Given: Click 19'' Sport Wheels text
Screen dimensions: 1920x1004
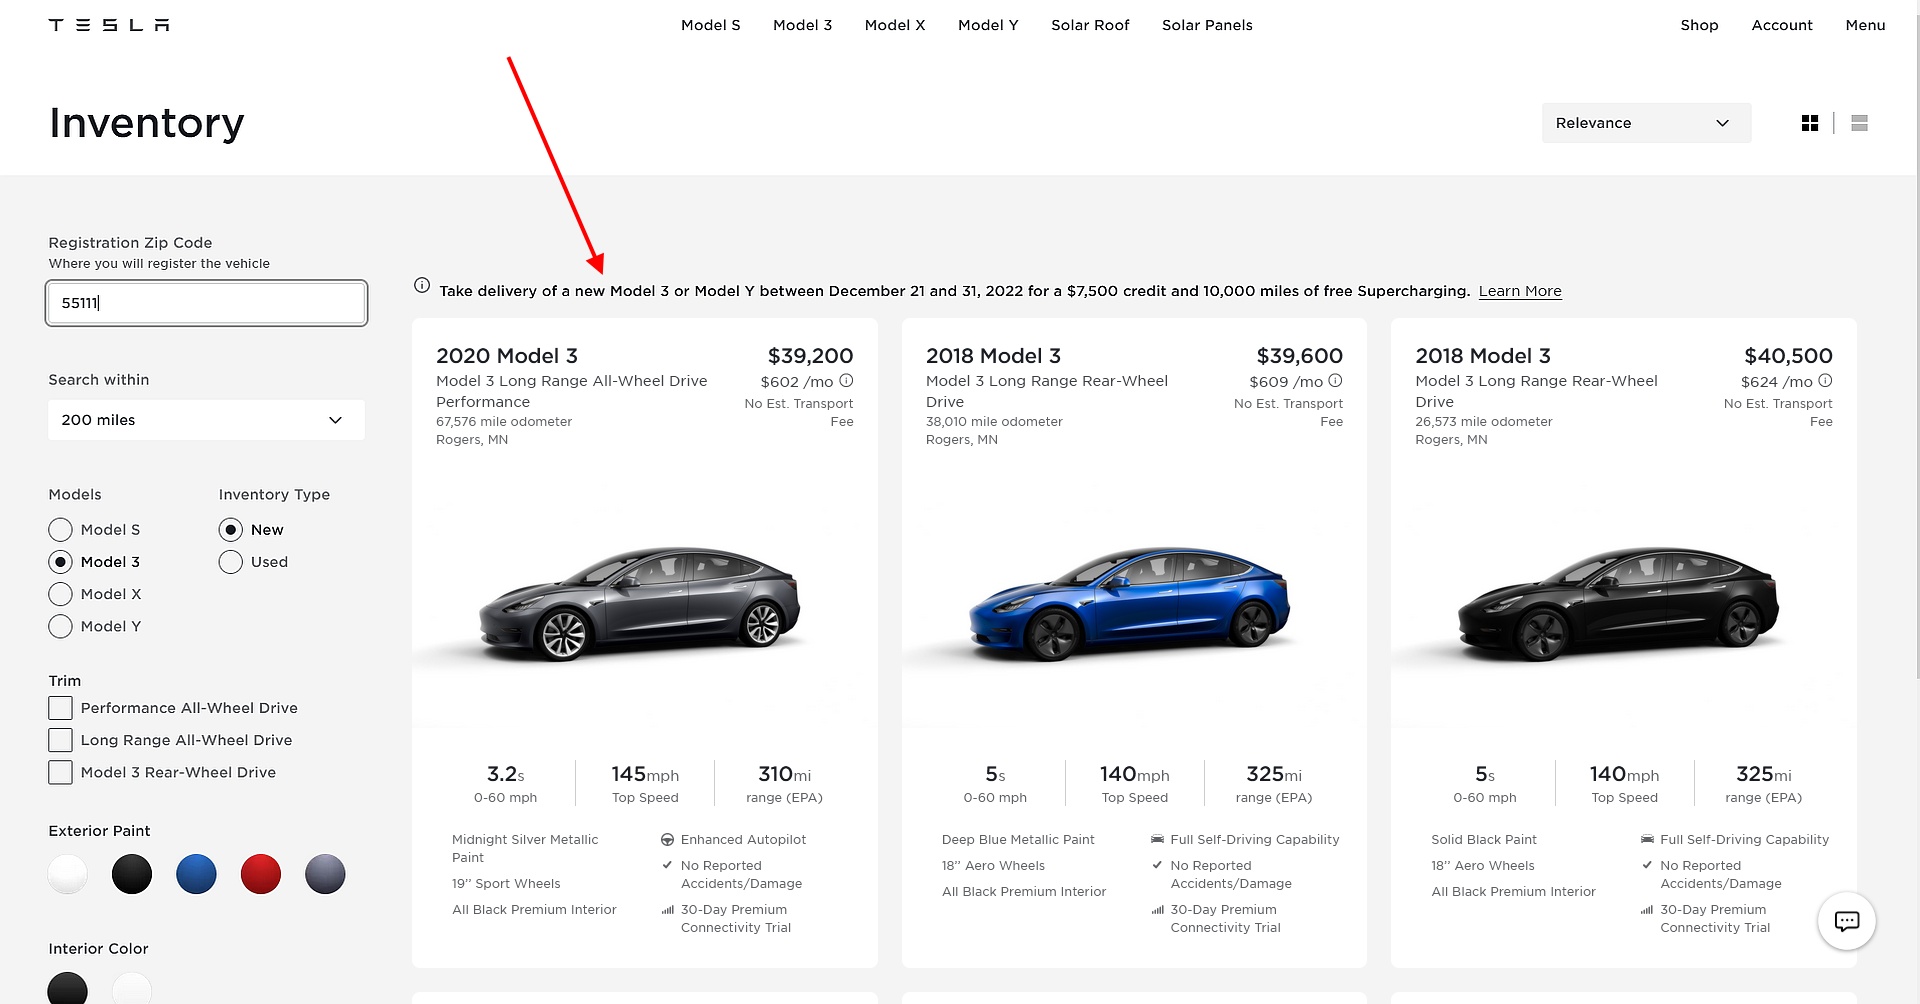Looking at the screenshot, I should pos(506,884).
